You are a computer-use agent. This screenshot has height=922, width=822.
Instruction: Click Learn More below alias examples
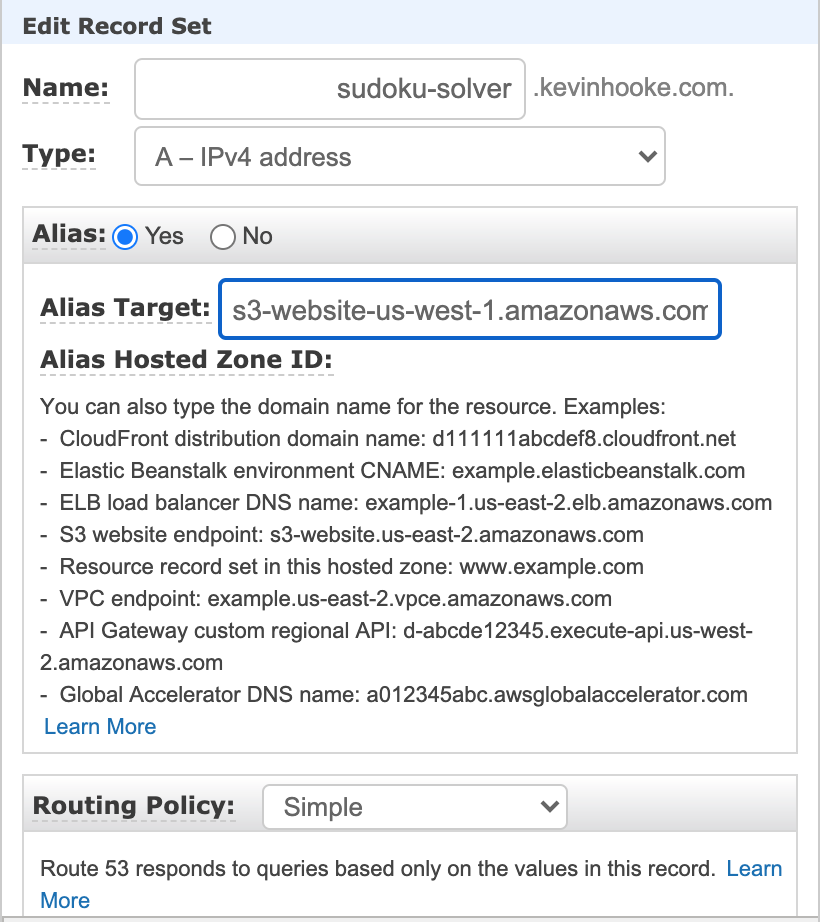click(x=99, y=726)
